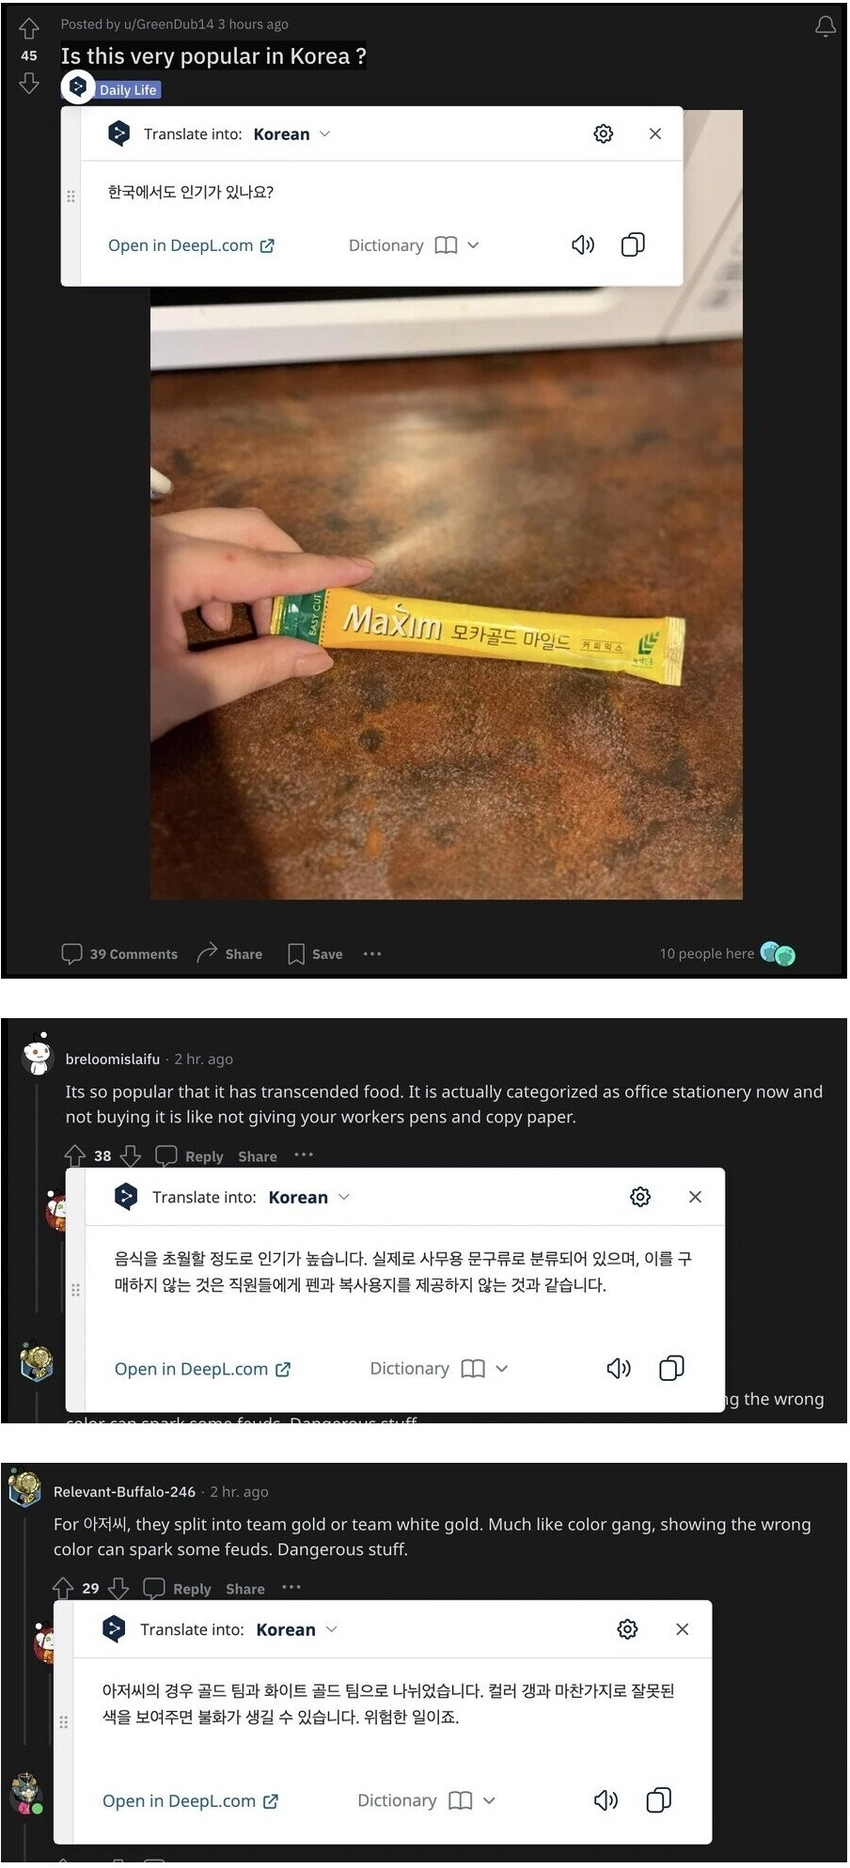Play audio of the title's Korean translation
The image size is (850, 1868).
[583, 245]
